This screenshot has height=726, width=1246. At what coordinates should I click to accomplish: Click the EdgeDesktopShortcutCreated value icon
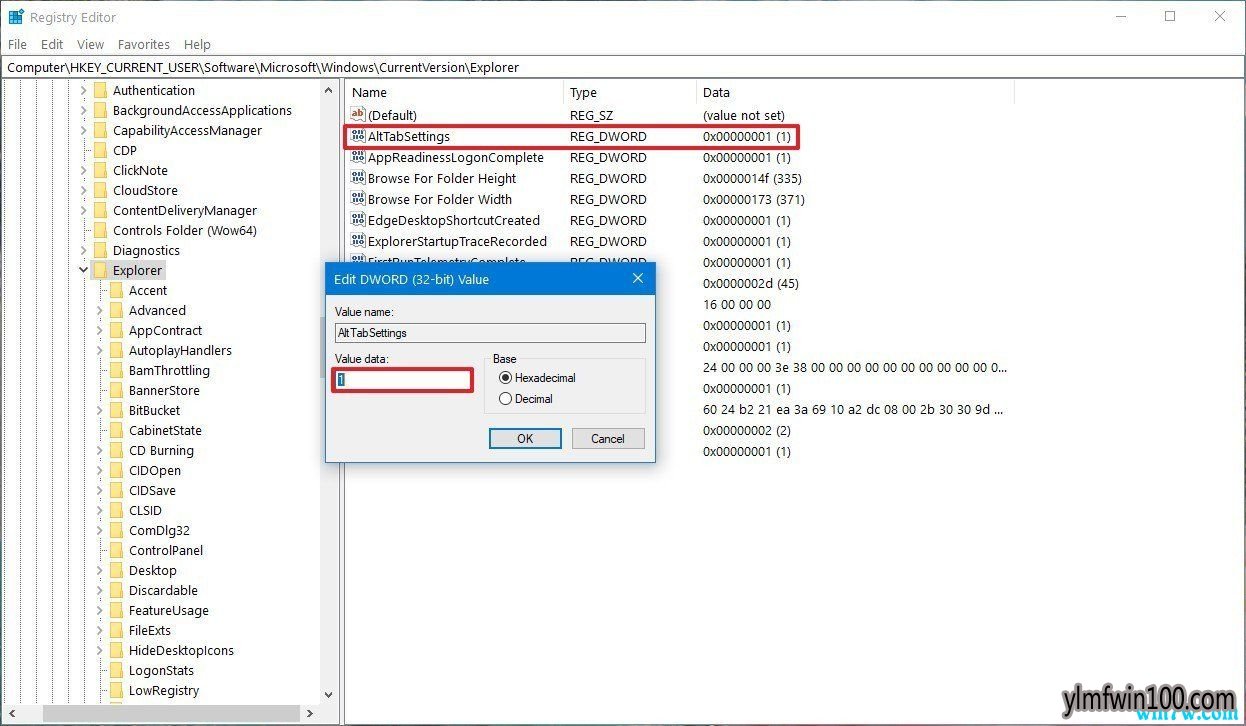358,220
